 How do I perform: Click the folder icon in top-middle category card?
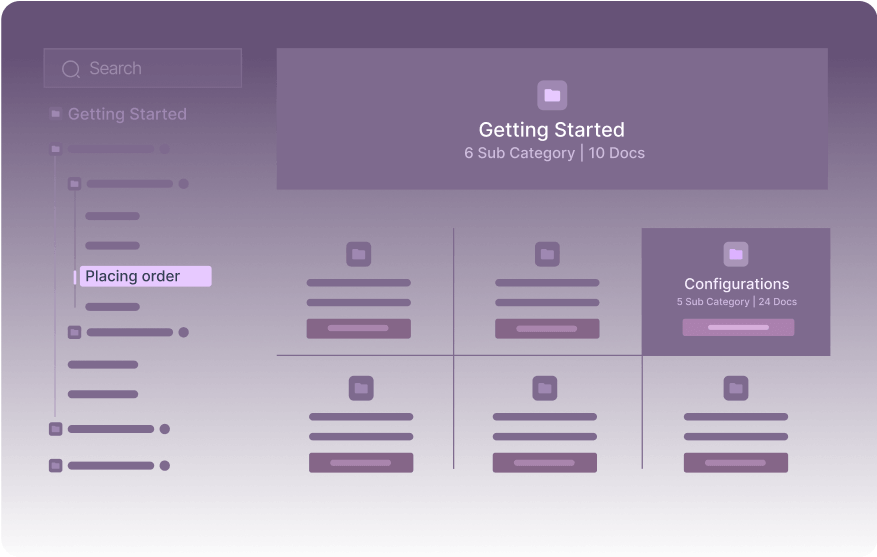[547, 254]
